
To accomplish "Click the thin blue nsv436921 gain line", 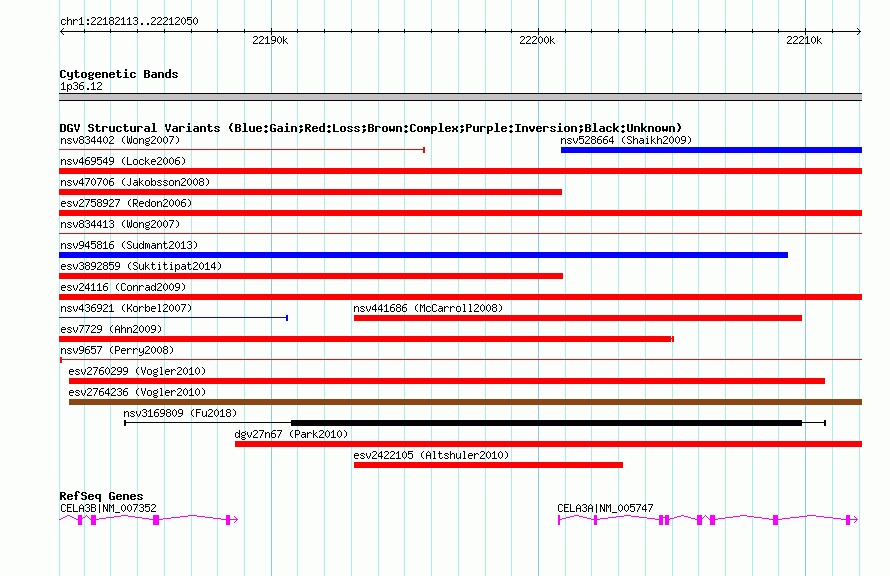I will (x=174, y=318).
